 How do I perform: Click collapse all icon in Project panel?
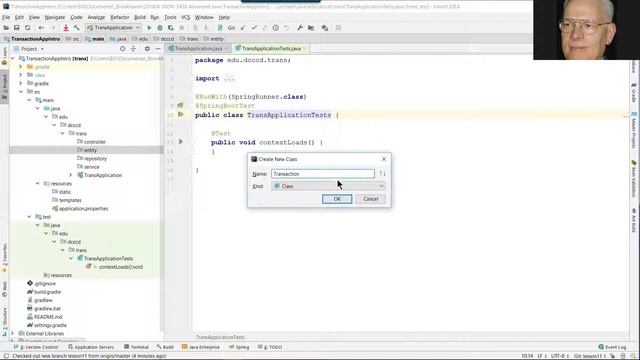[133, 49]
